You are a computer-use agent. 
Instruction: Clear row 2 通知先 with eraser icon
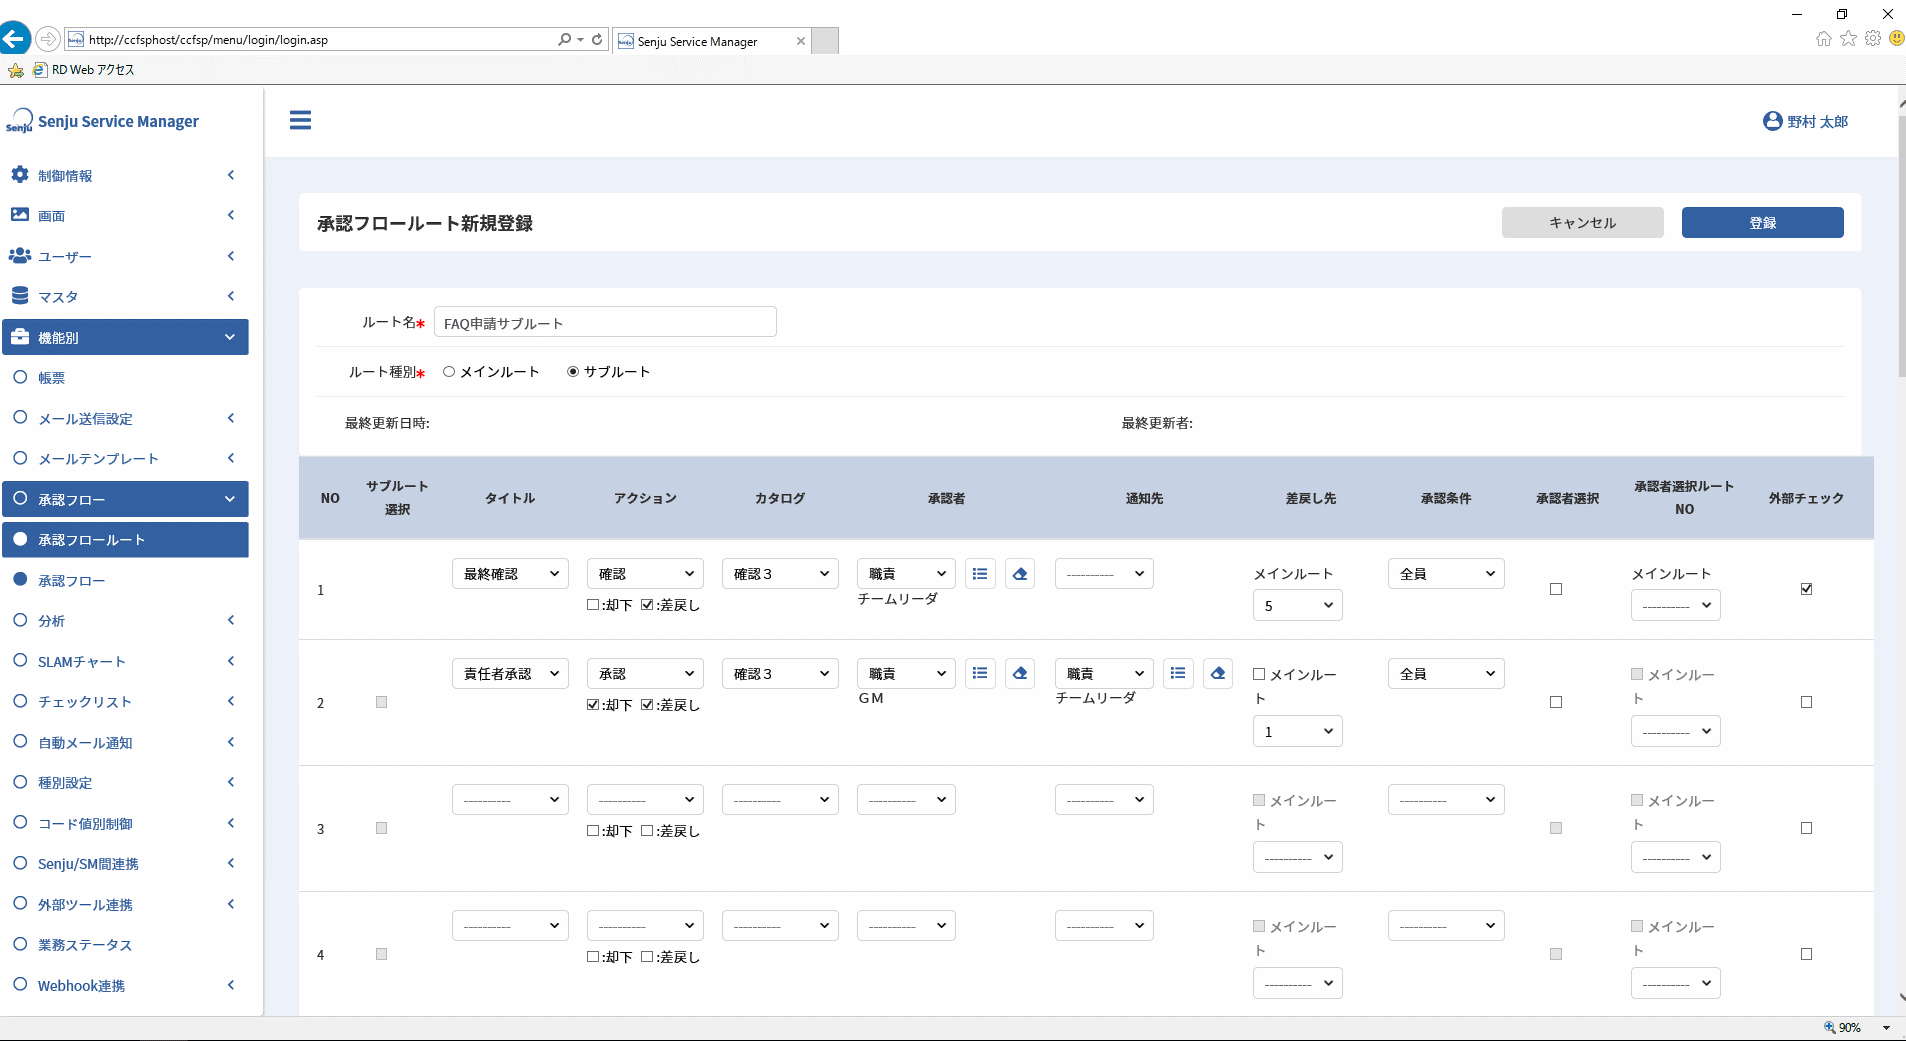click(x=1218, y=674)
